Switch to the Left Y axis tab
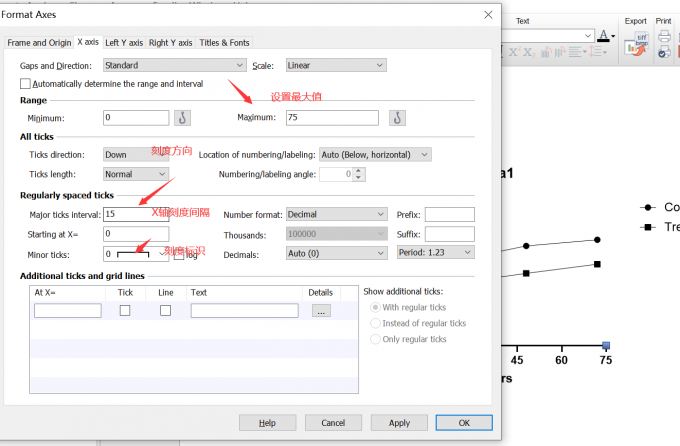 (124, 43)
